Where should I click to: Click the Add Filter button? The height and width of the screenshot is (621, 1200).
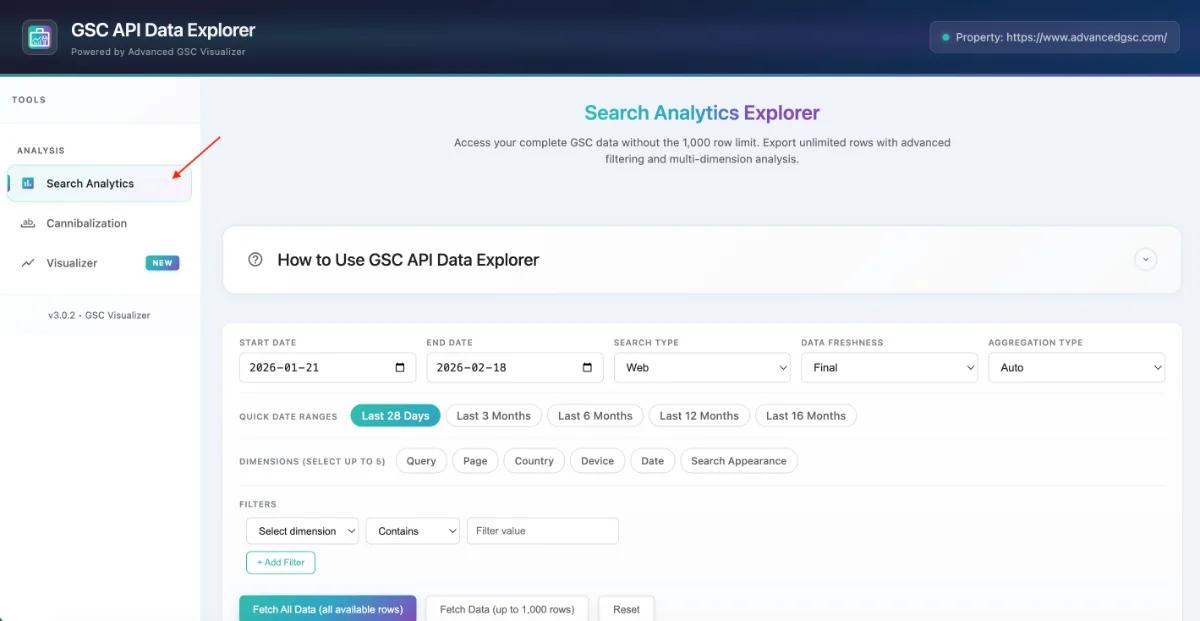click(x=281, y=563)
